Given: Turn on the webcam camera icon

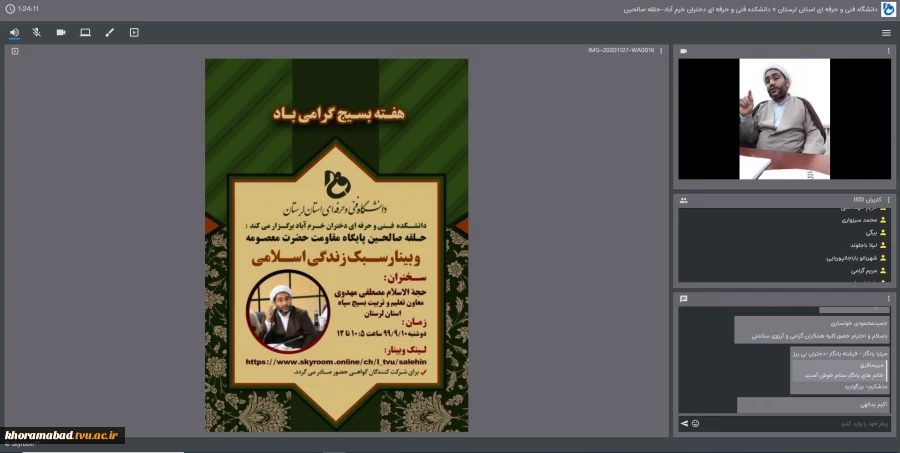Looking at the screenshot, I should pyautogui.click(x=61, y=33).
